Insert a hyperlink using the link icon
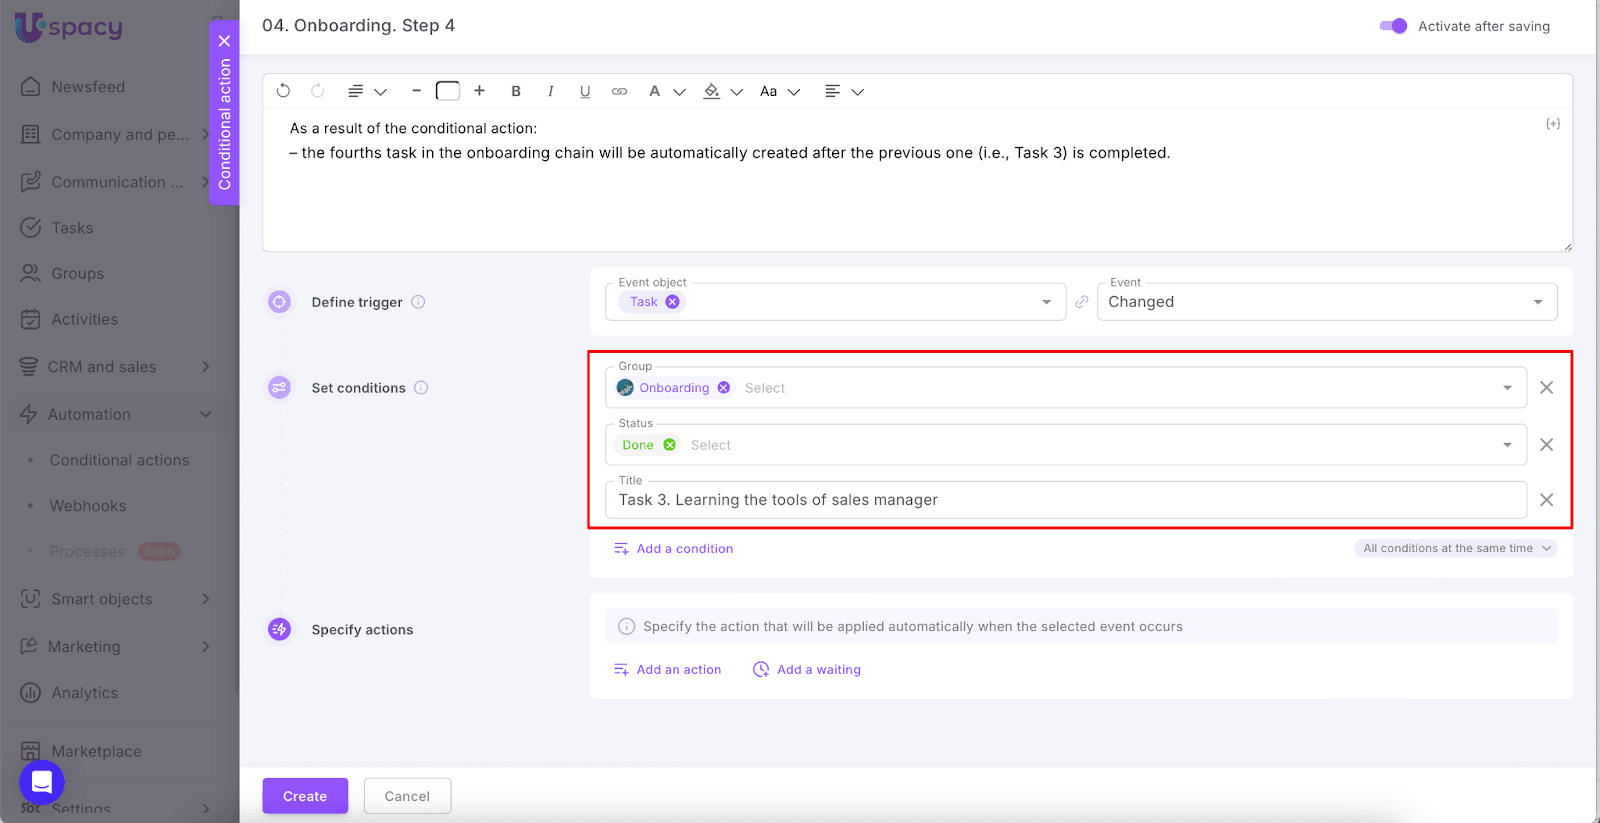This screenshot has height=823, width=1600. (x=620, y=91)
